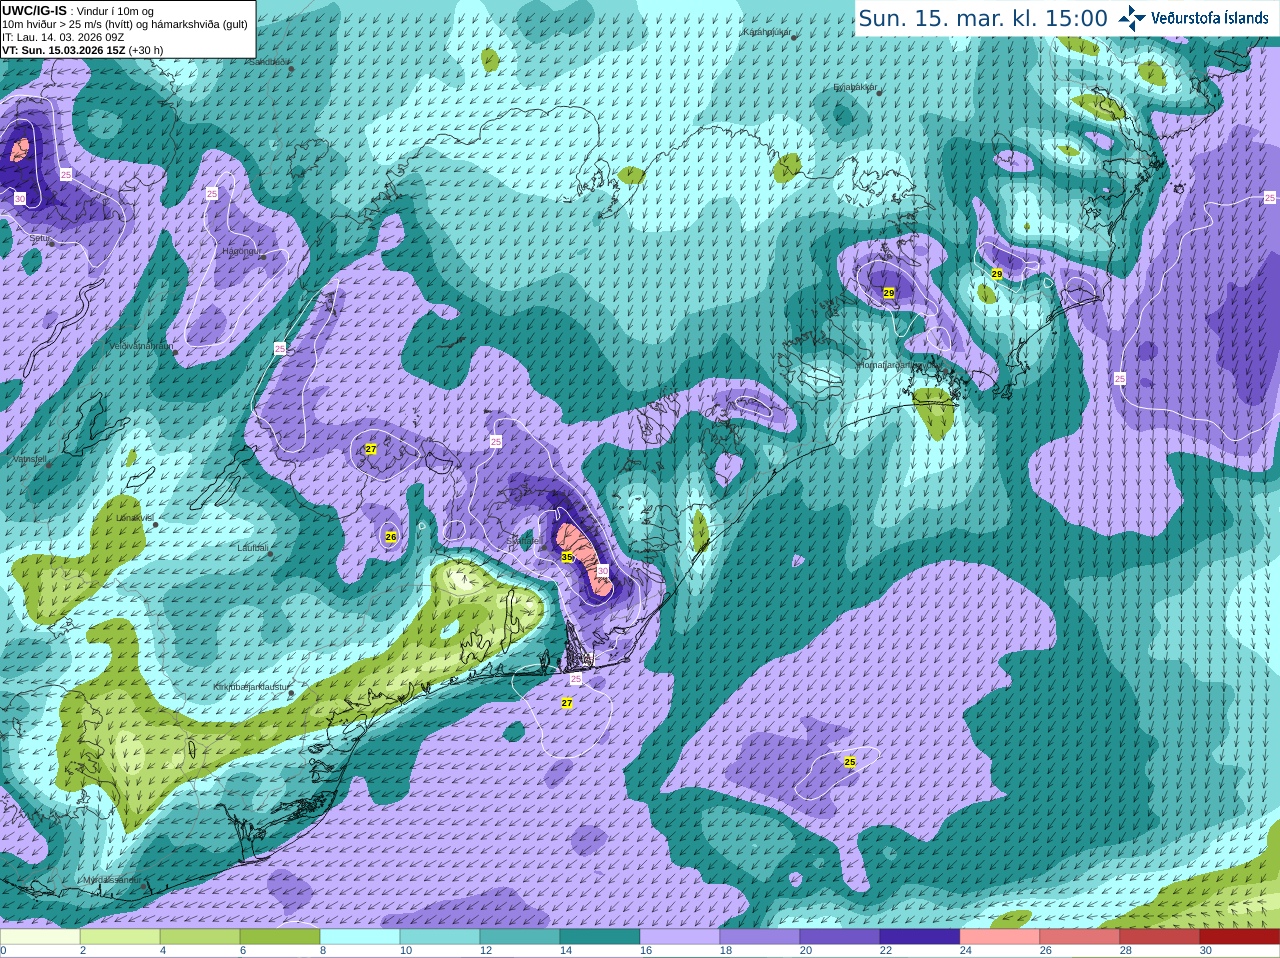Click the '10m hviður > 25 m/s' description line
This screenshot has height=958, width=1280.
coord(125,24)
